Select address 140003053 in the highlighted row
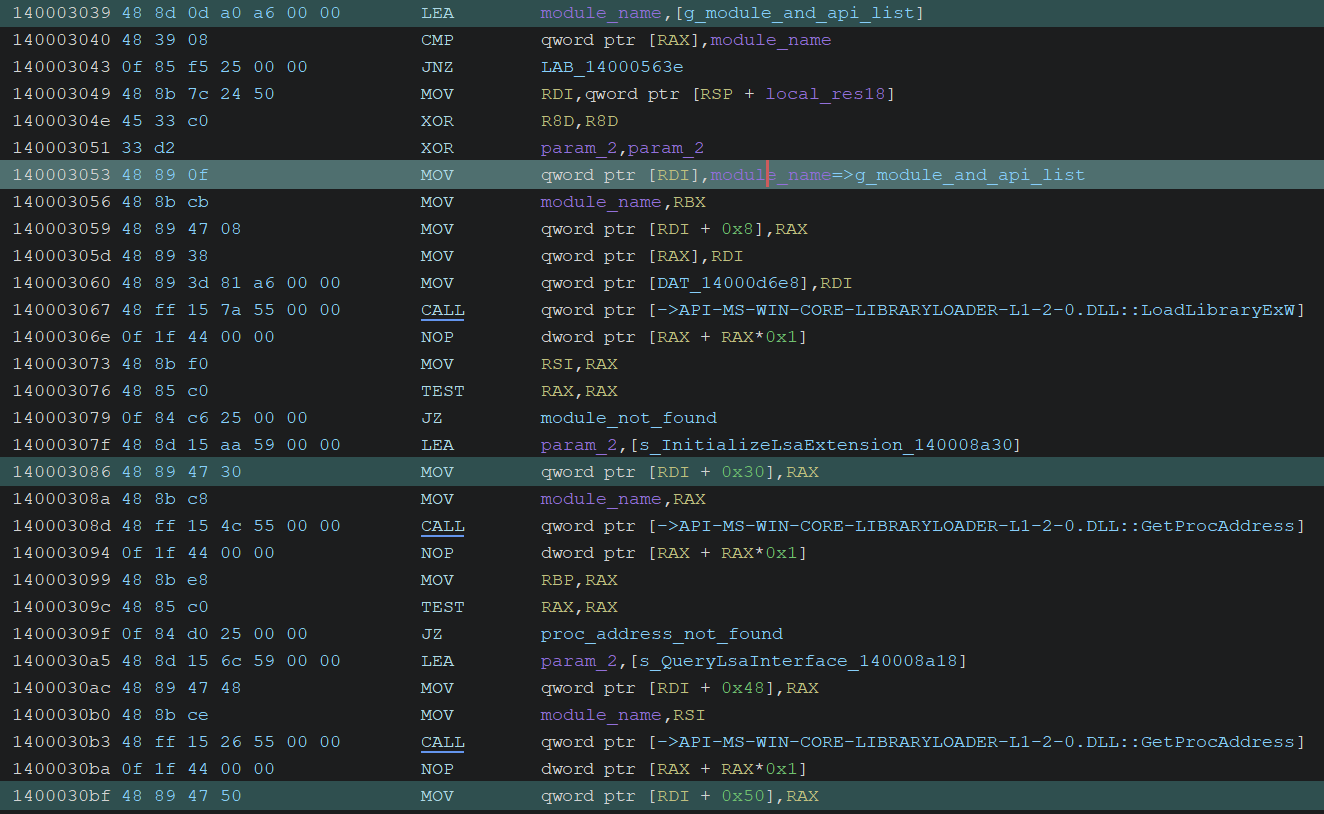This screenshot has height=814, width=1324. click(x=60, y=175)
